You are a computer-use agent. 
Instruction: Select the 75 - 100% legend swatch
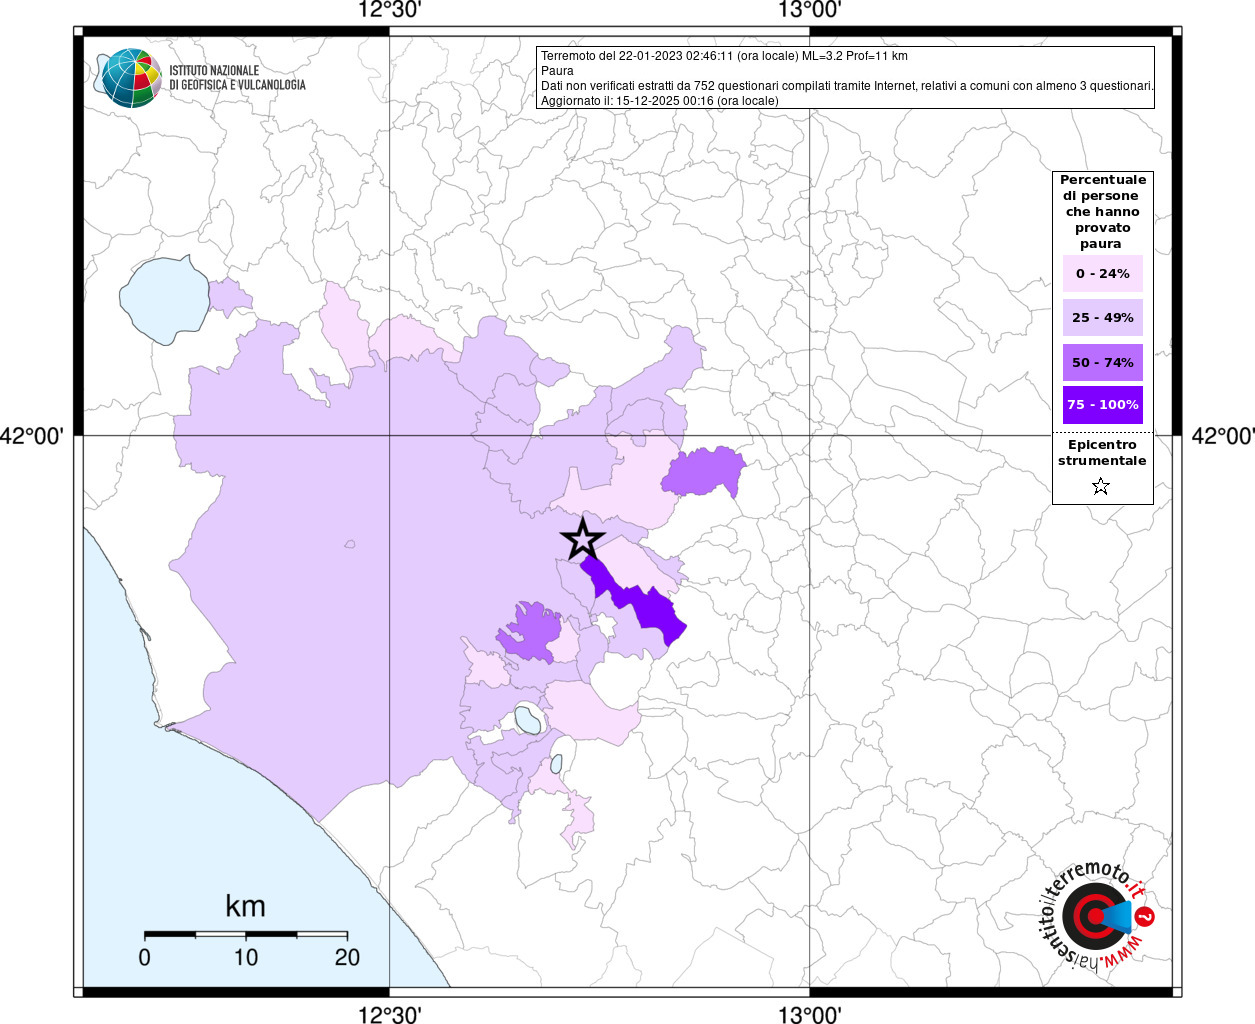coord(1102,405)
